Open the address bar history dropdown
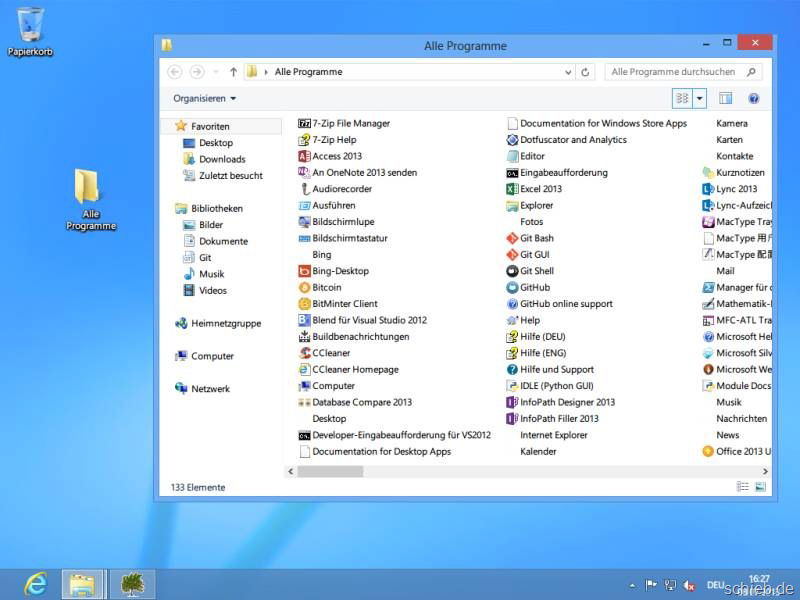This screenshot has height=600, width=800. click(569, 72)
